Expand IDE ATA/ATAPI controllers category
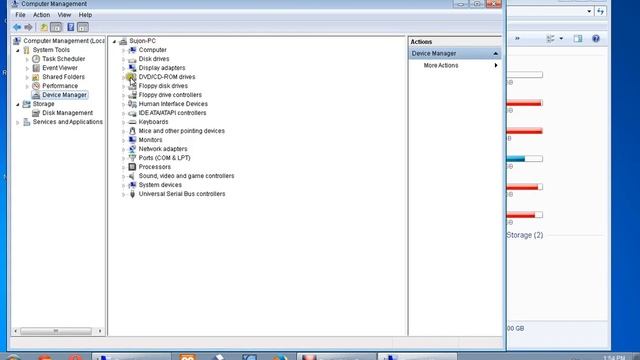Image resolution: width=640 pixels, height=360 pixels. [123, 113]
